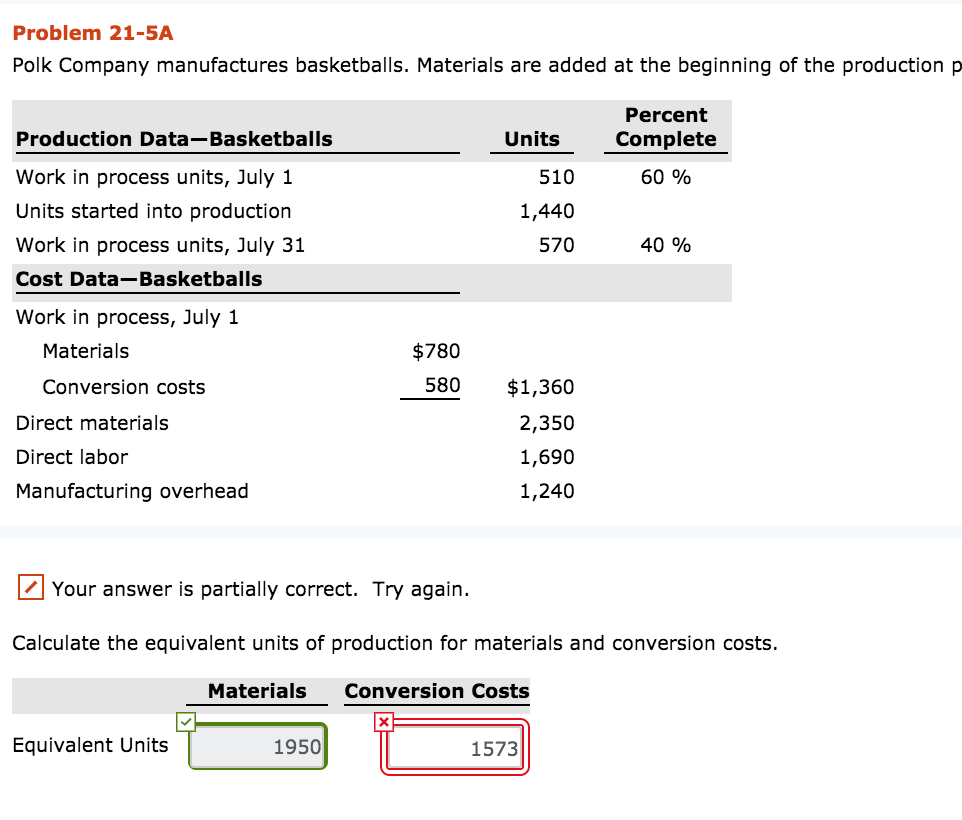Select the Conversion Costs input showing 1573
This screenshot has width=962, height=820.
pyautogui.click(x=455, y=746)
